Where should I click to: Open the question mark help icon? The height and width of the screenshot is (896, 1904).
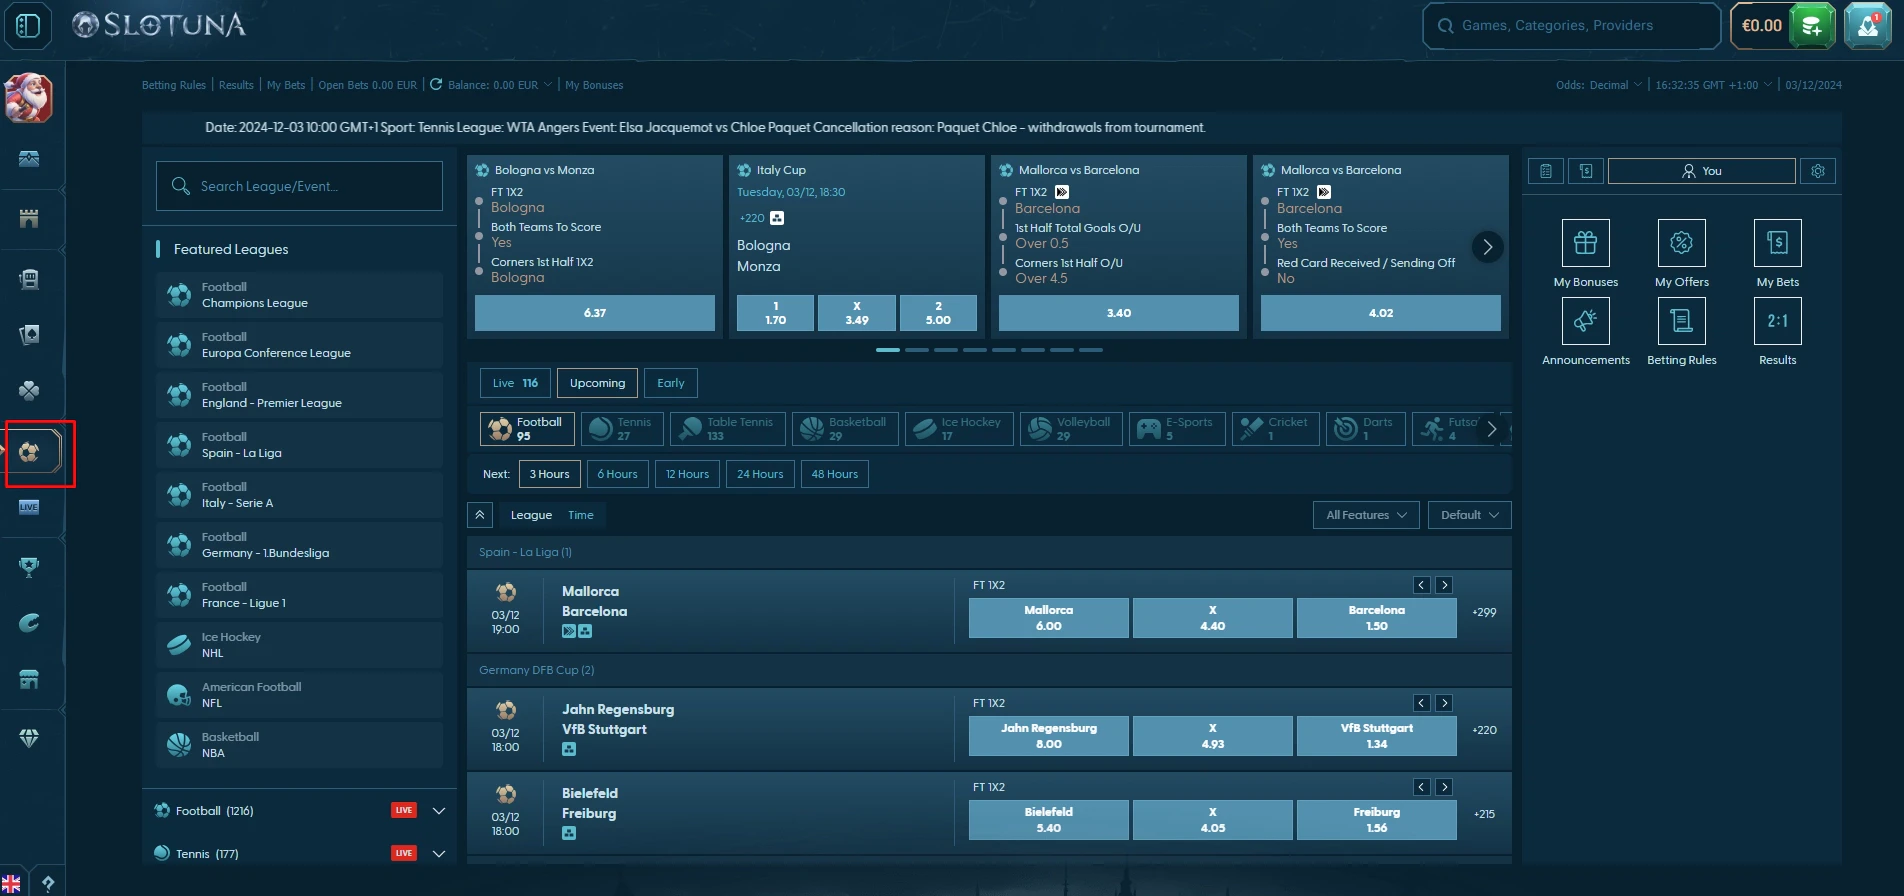(47, 884)
